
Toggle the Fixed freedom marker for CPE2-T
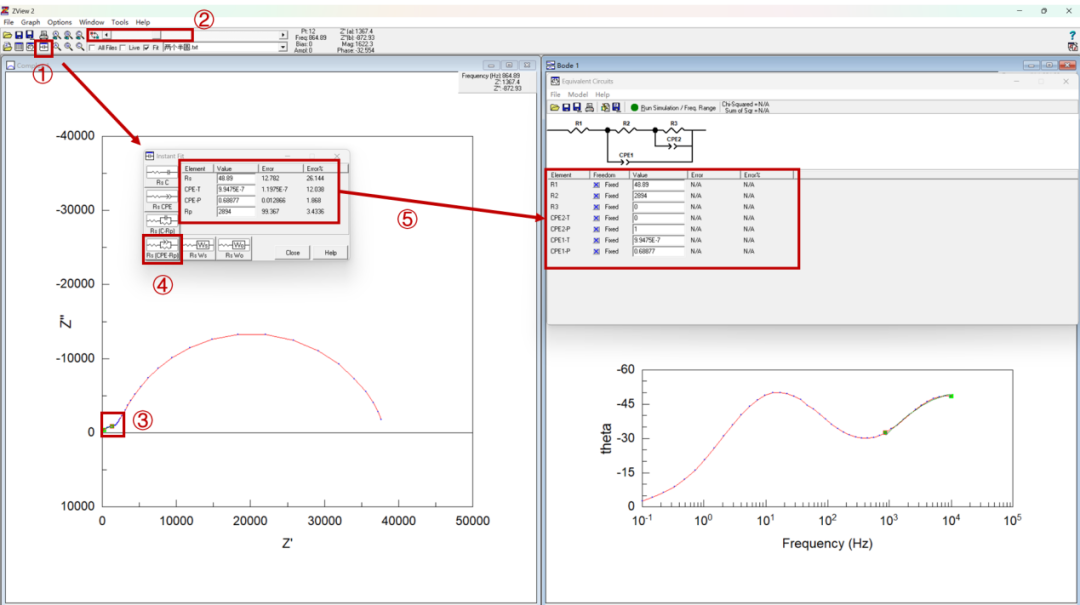(x=596, y=218)
